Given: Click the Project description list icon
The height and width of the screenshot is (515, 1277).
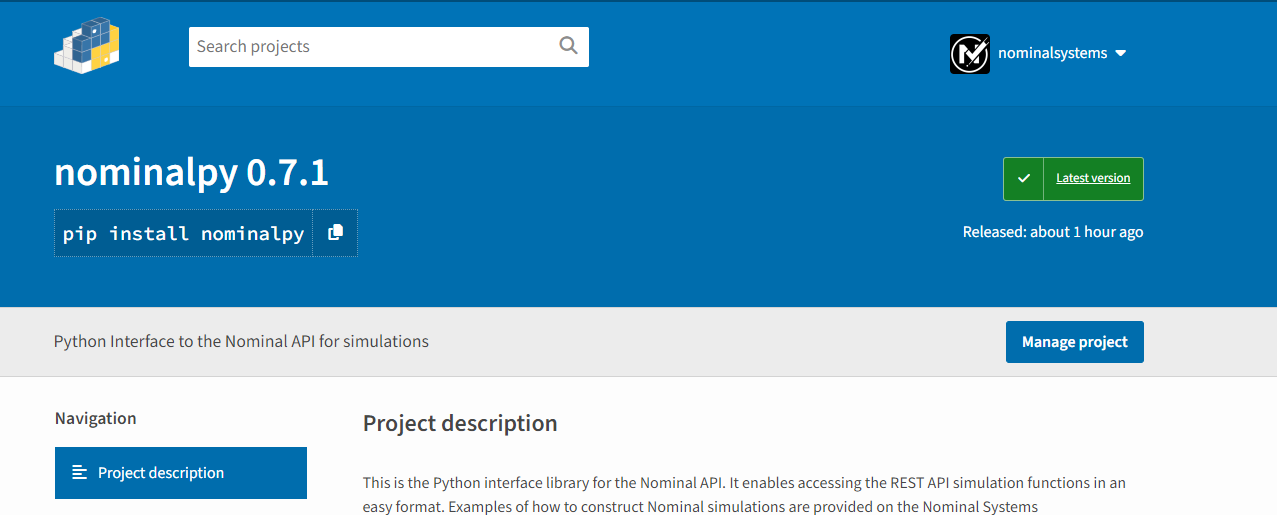Looking at the screenshot, I should coord(80,473).
